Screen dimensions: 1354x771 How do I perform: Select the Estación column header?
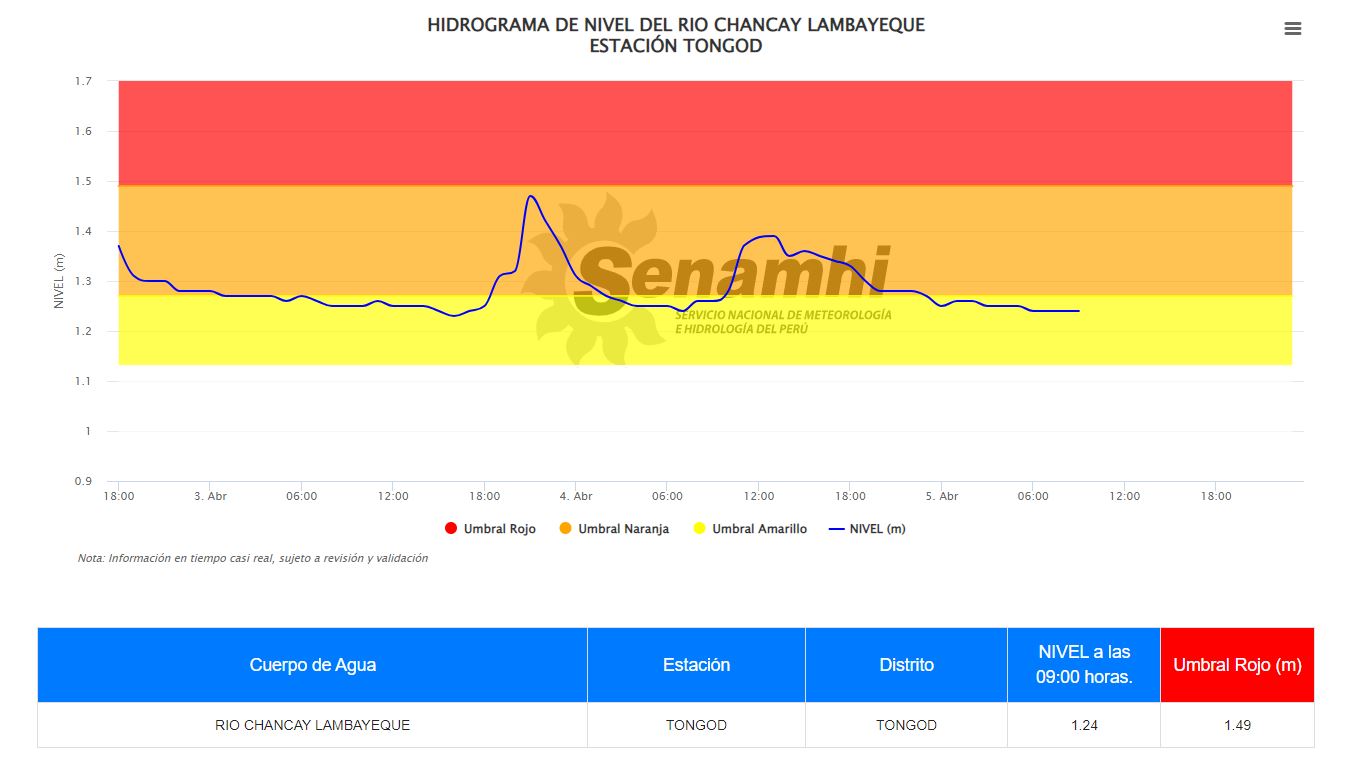[696, 665]
